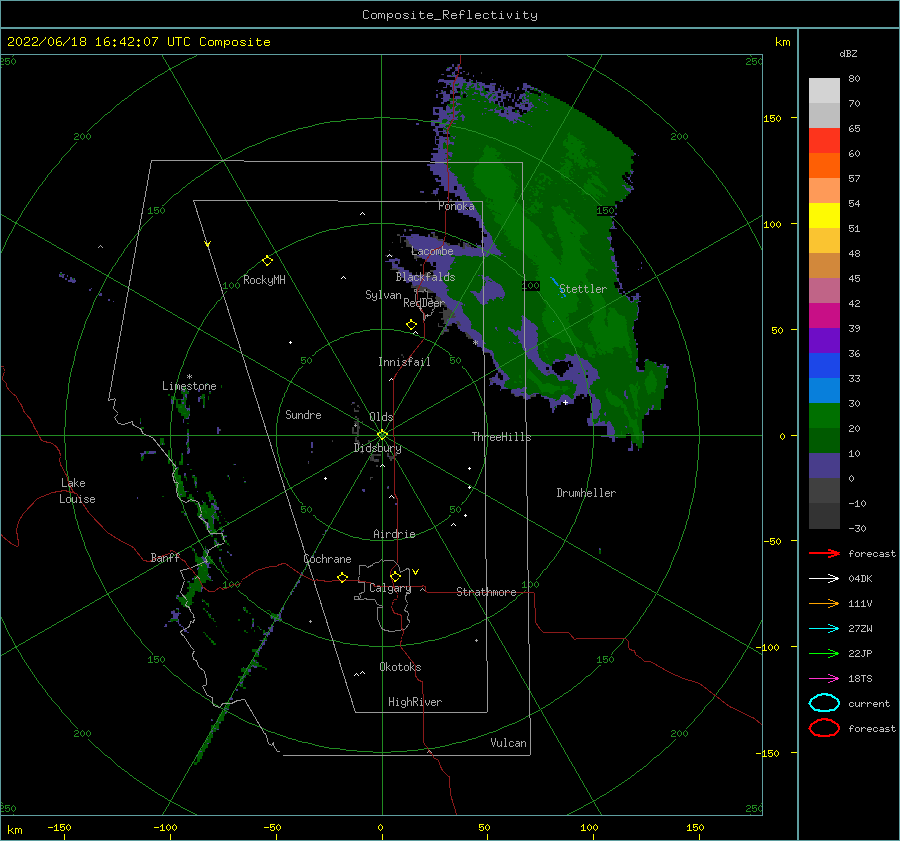Click the yellow diamond marker below RedDeer
This screenshot has width=900, height=841.
412,325
